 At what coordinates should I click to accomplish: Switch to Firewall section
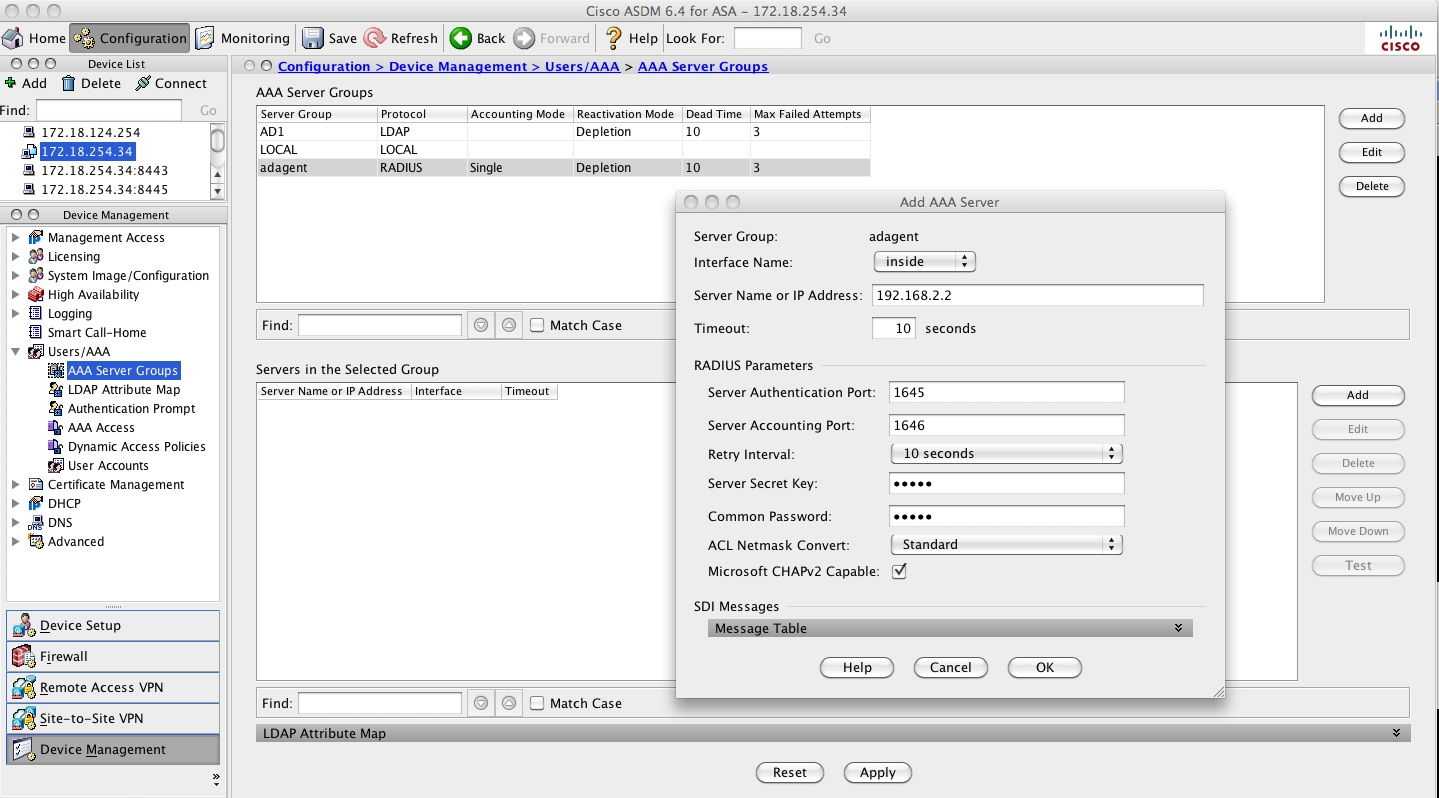113,656
